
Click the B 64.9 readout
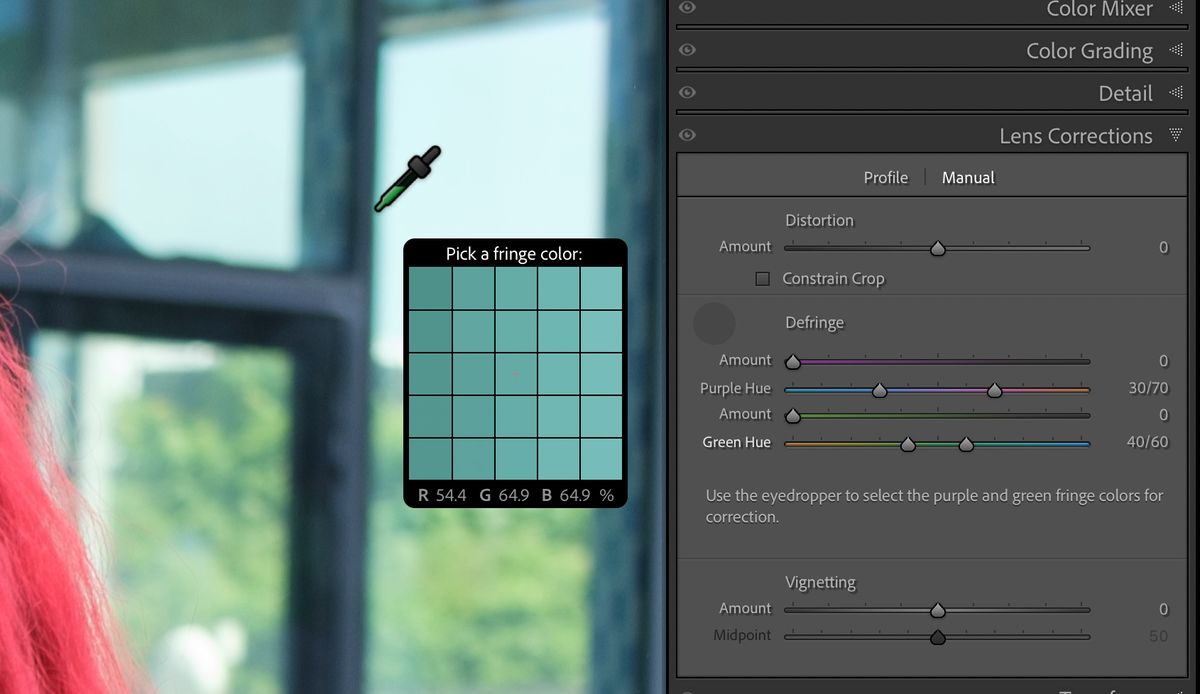pos(565,495)
